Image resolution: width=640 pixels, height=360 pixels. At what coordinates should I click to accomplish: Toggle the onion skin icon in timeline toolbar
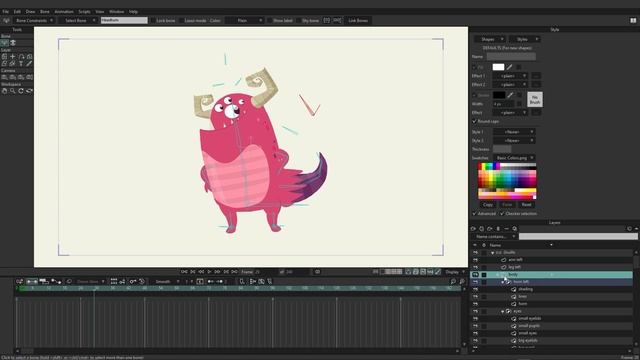(x=69, y=282)
